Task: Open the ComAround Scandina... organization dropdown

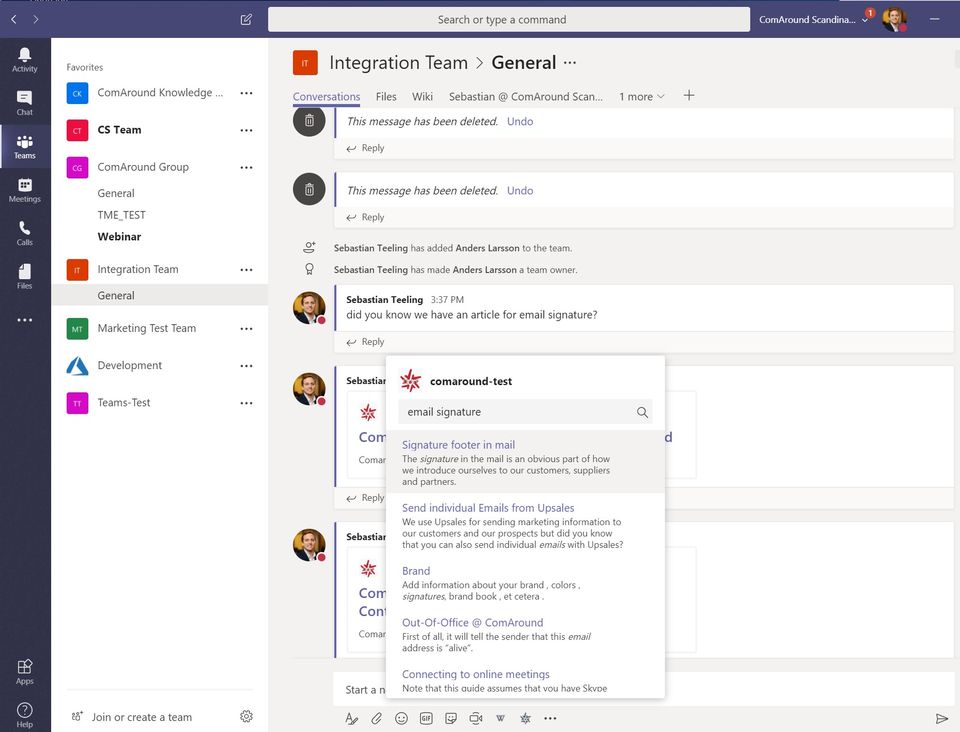Action: coord(813,20)
